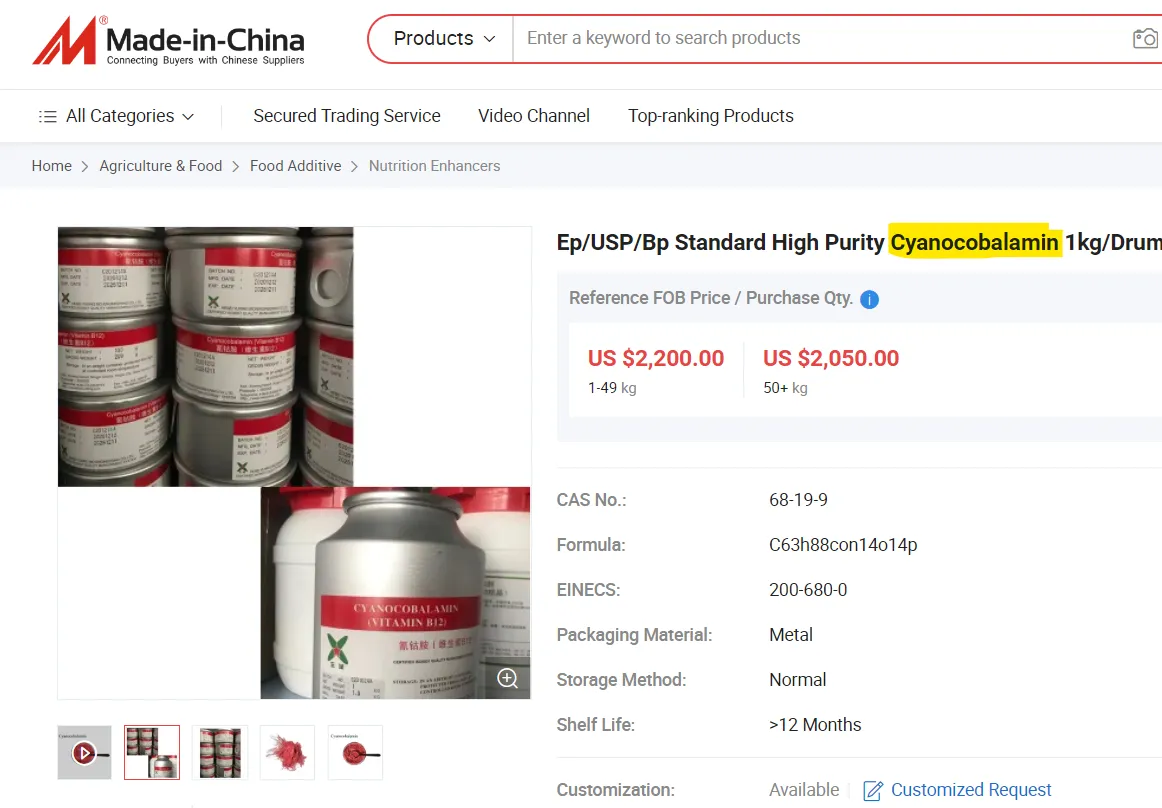
Task: Open the Secured Trading Service menu item
Action: point(347,116)
